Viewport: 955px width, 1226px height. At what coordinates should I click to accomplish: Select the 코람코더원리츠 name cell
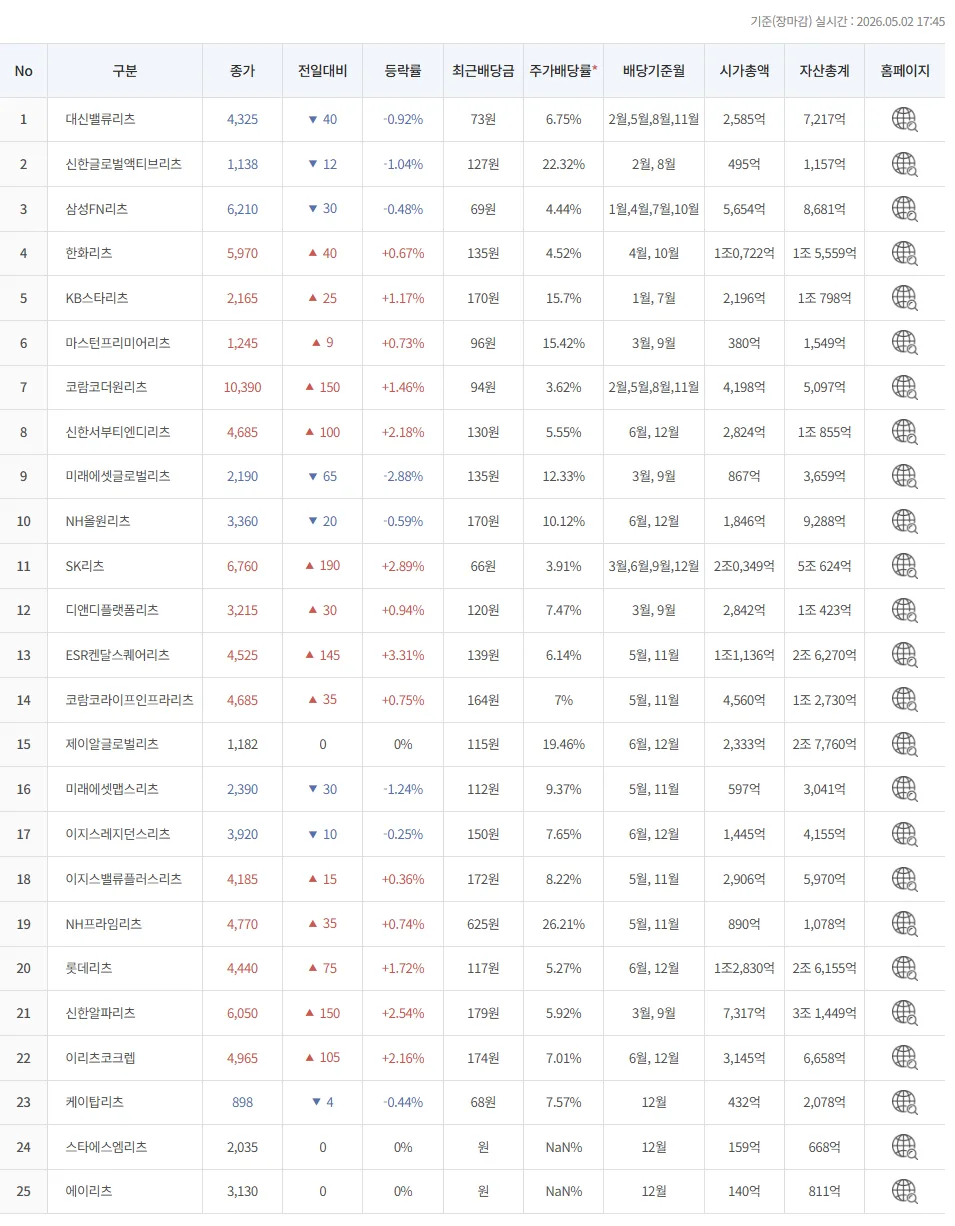point(125,387)
